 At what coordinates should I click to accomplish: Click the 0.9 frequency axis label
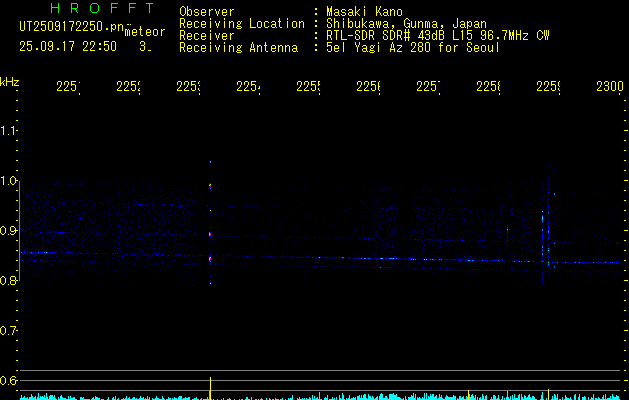[8, 231]
